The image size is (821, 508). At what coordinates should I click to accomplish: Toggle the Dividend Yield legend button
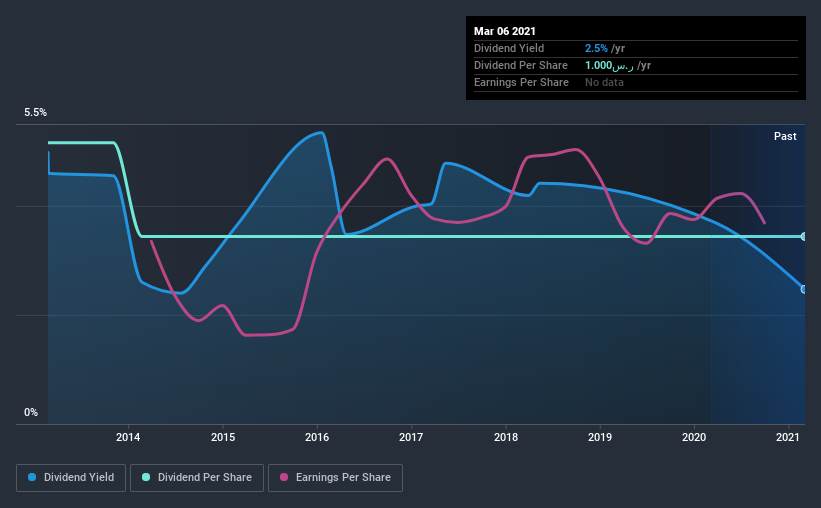coord(71,478)
